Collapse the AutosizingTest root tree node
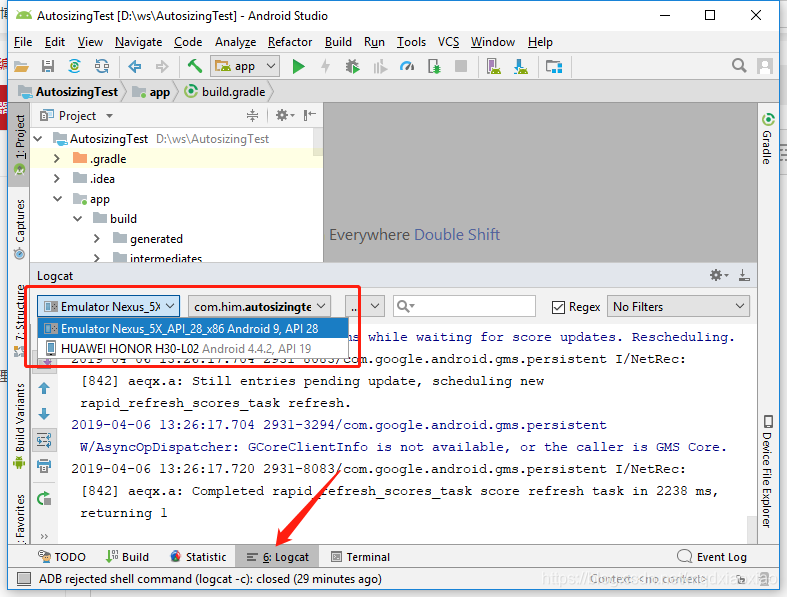 [x=38, y=139]
